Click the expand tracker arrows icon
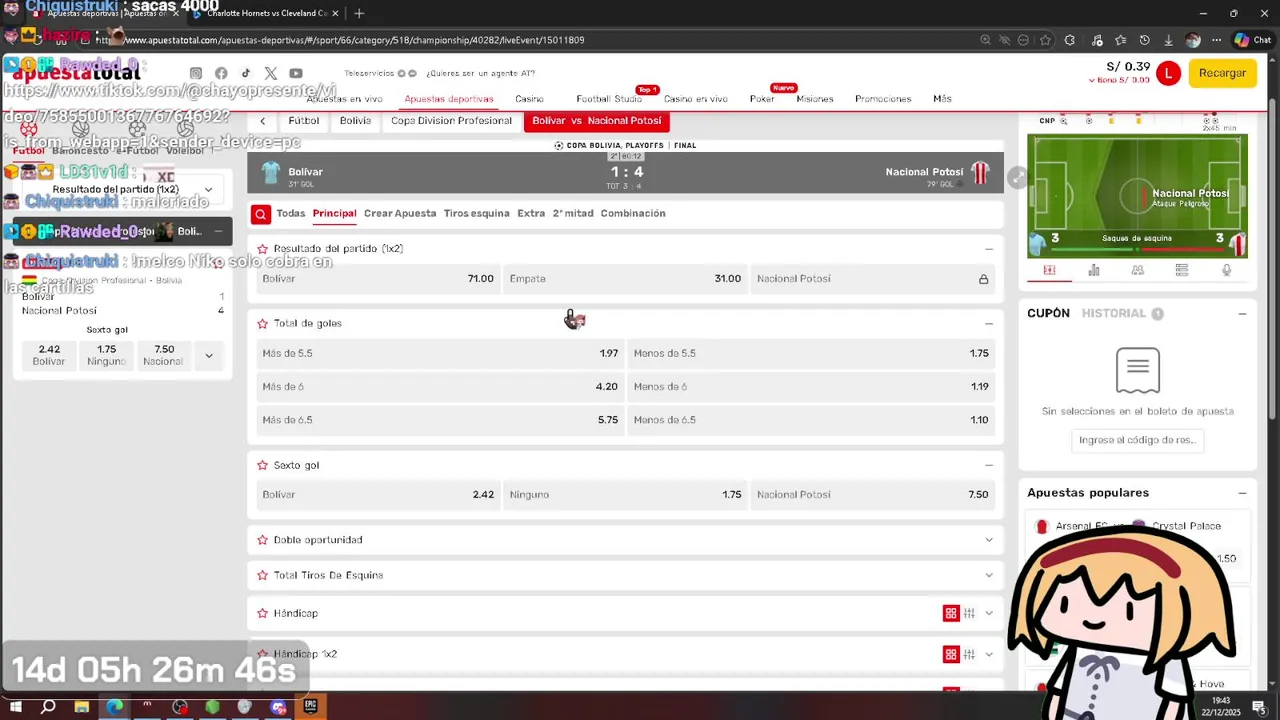This screenshot has width=1280, height=720. (x=1017, y=177)
